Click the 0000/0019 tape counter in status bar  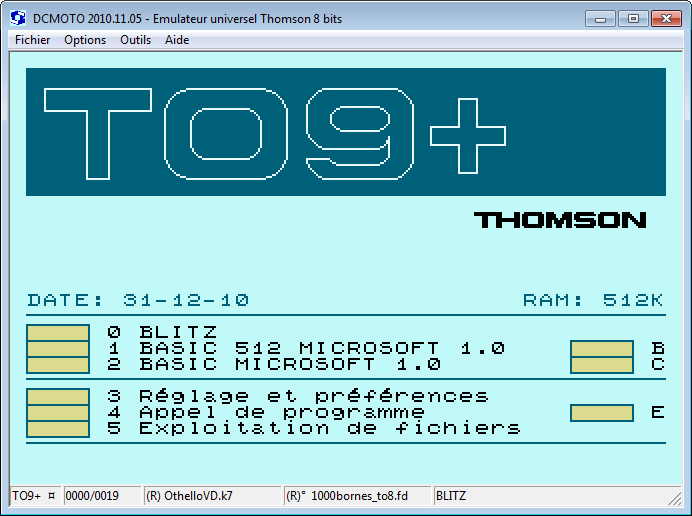point(102,496)
